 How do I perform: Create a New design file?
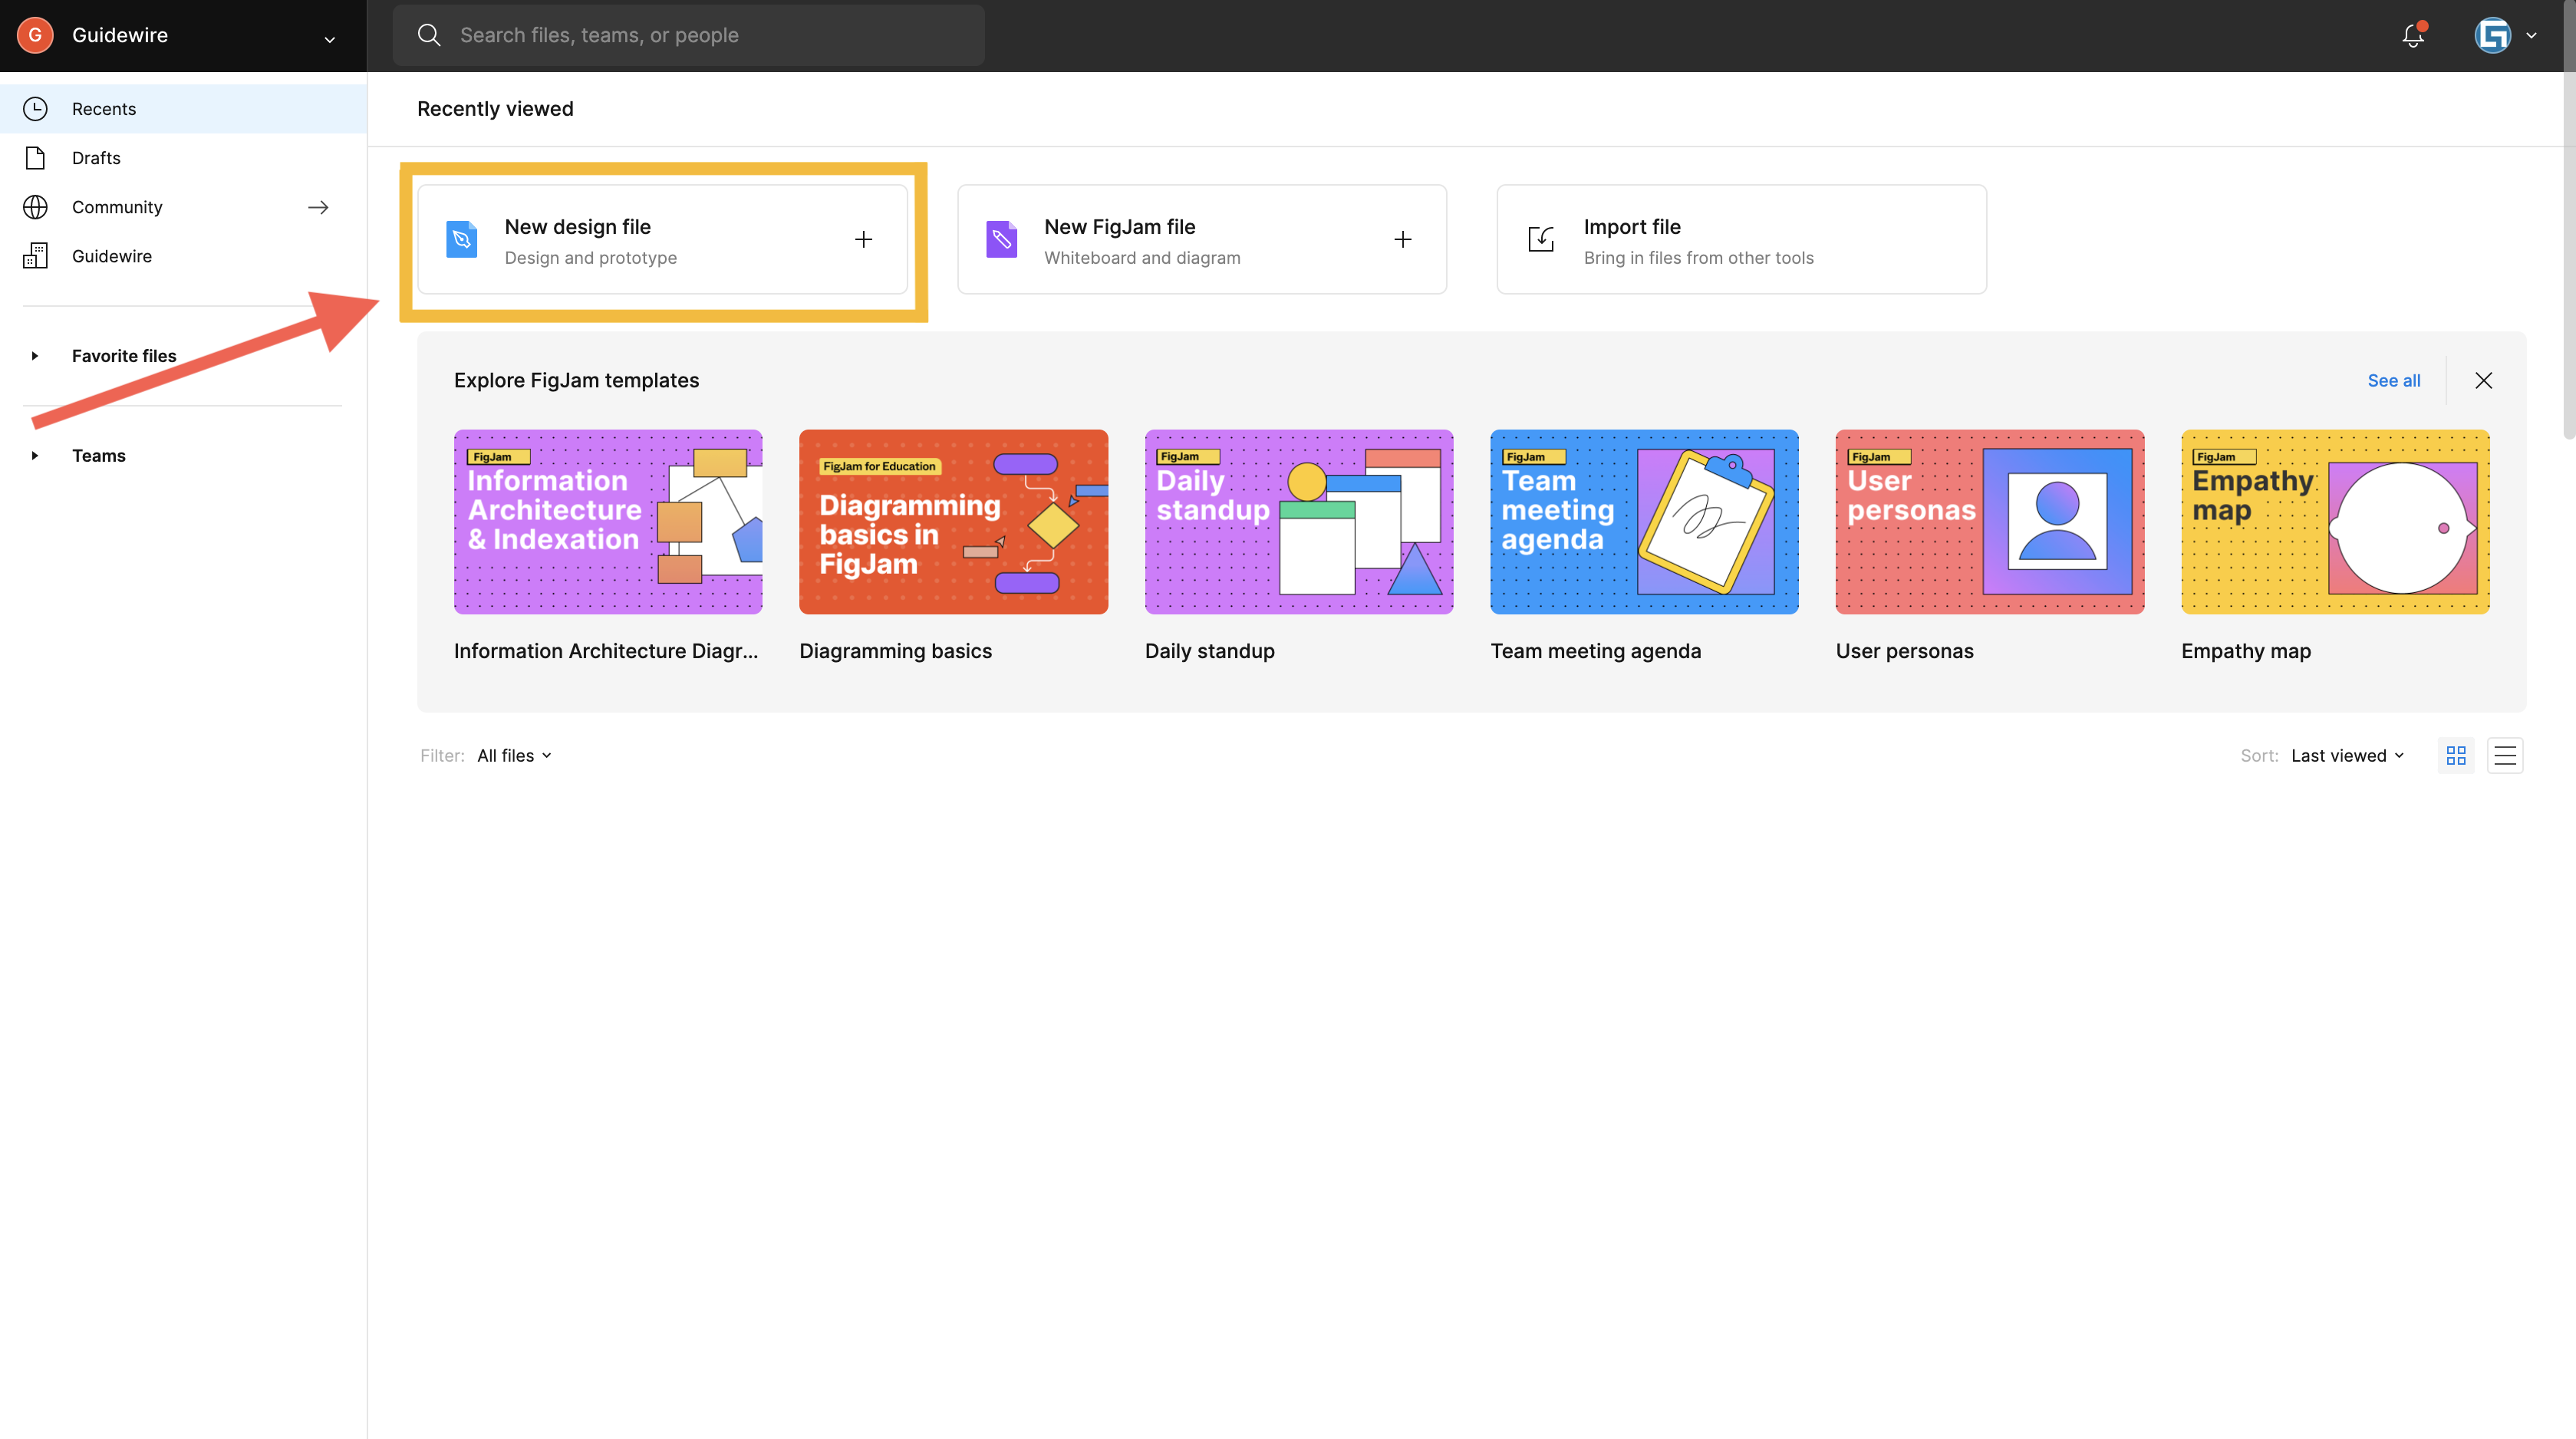coord(662,239)
